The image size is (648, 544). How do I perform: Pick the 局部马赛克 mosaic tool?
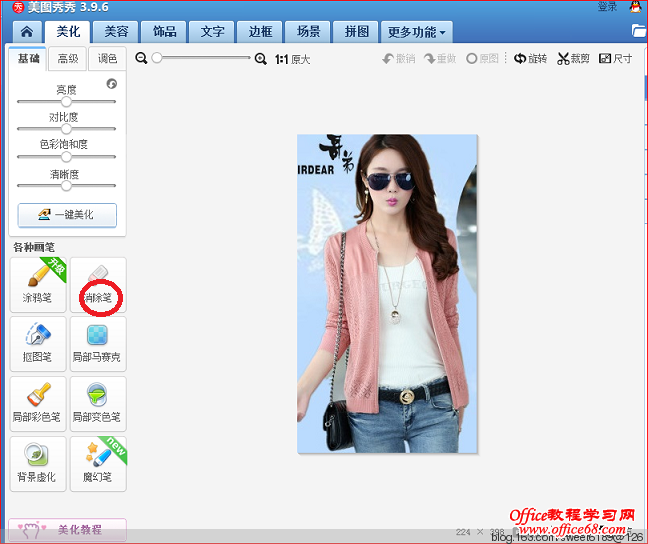(x=98, y=343)
